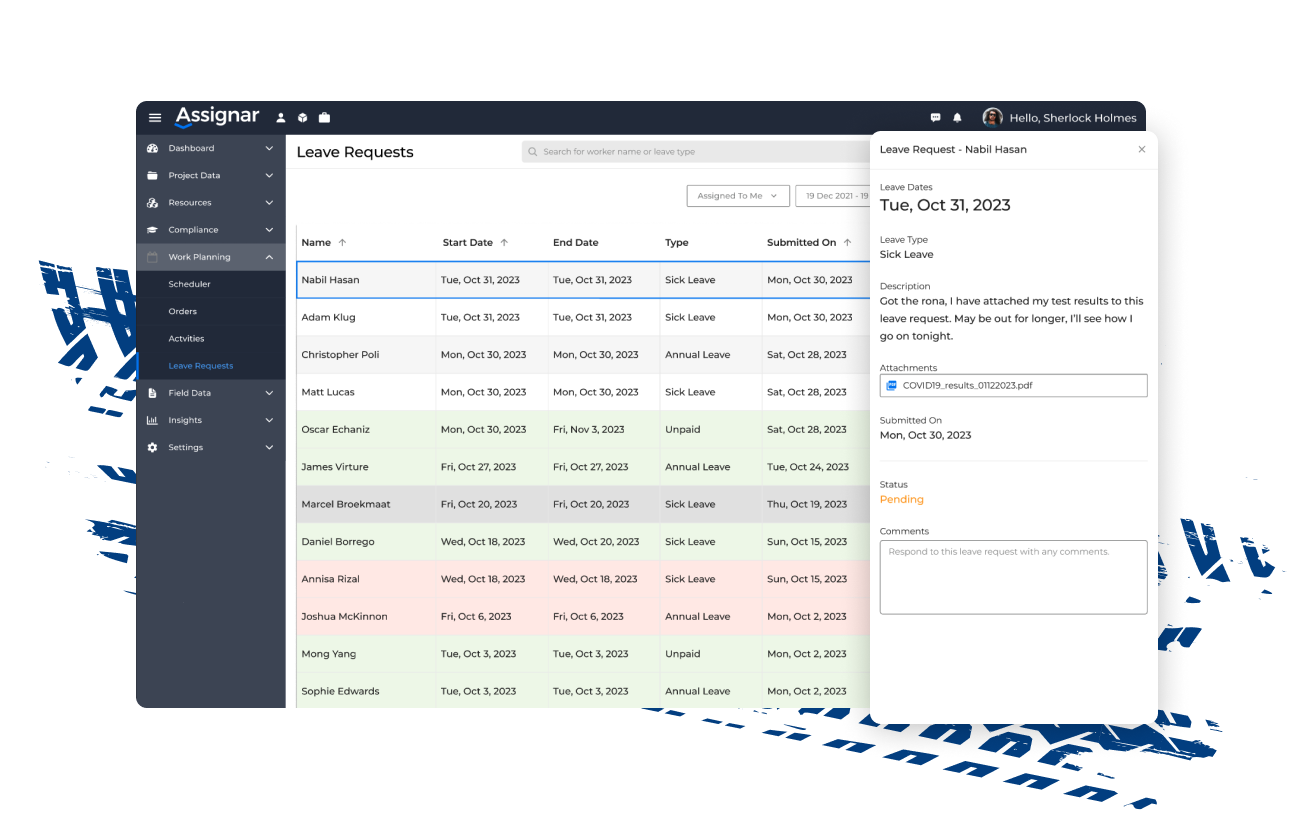Open the Sherlock Holmes profile avatar
The width and height of the screenshot is (1294, 824).
point(991,117)
